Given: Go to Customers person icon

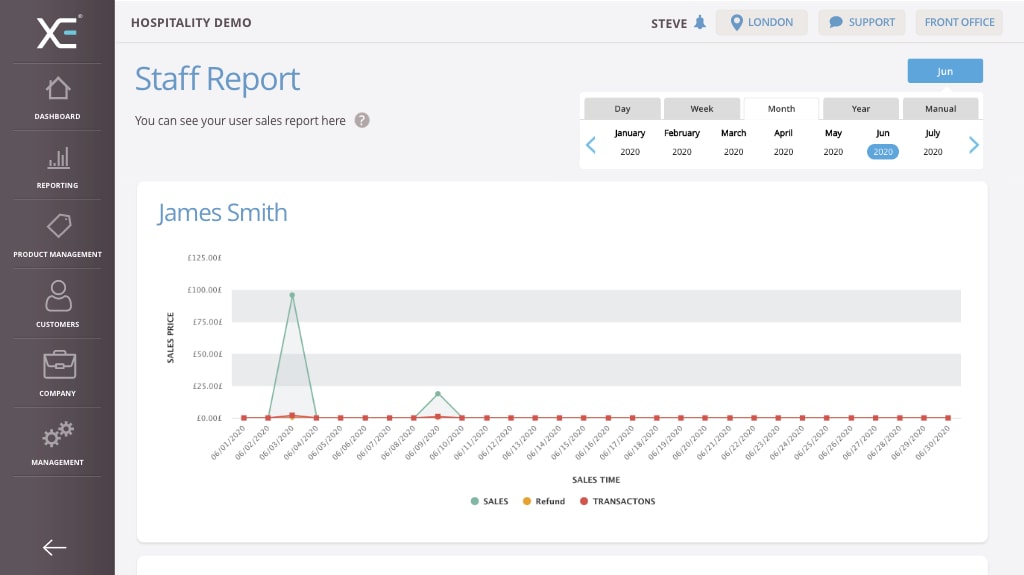Looking at the screenshot, I should coord(58,296).
